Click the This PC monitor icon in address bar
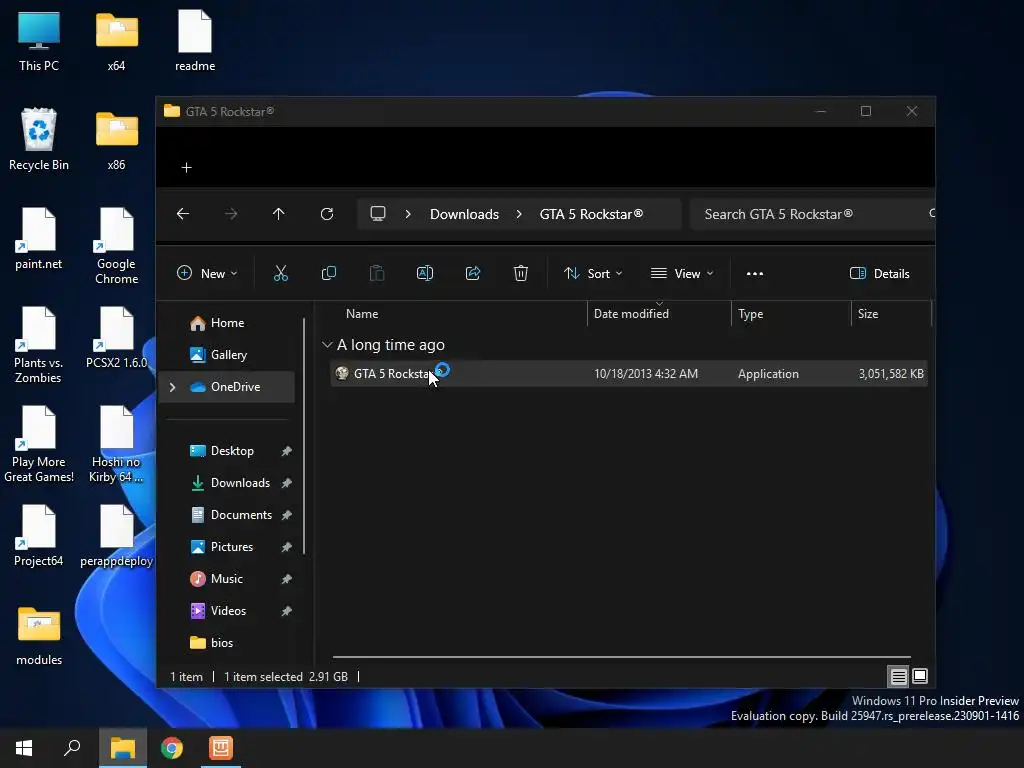The height and width of the screenshot is (768, 1024). coord(377,214)
